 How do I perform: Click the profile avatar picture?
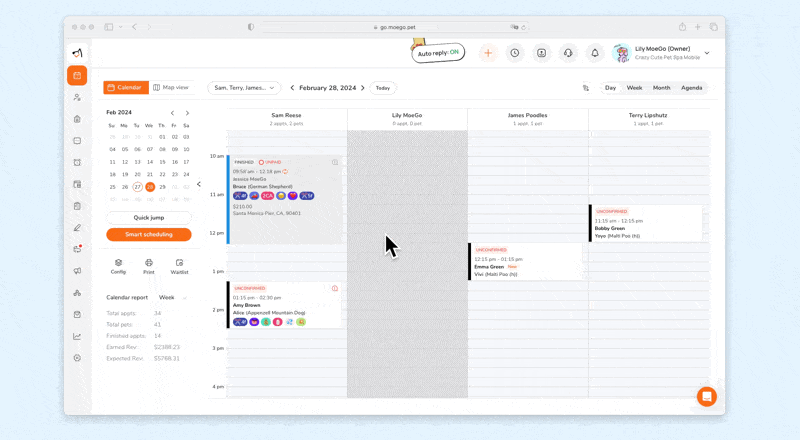pos(621,53)
